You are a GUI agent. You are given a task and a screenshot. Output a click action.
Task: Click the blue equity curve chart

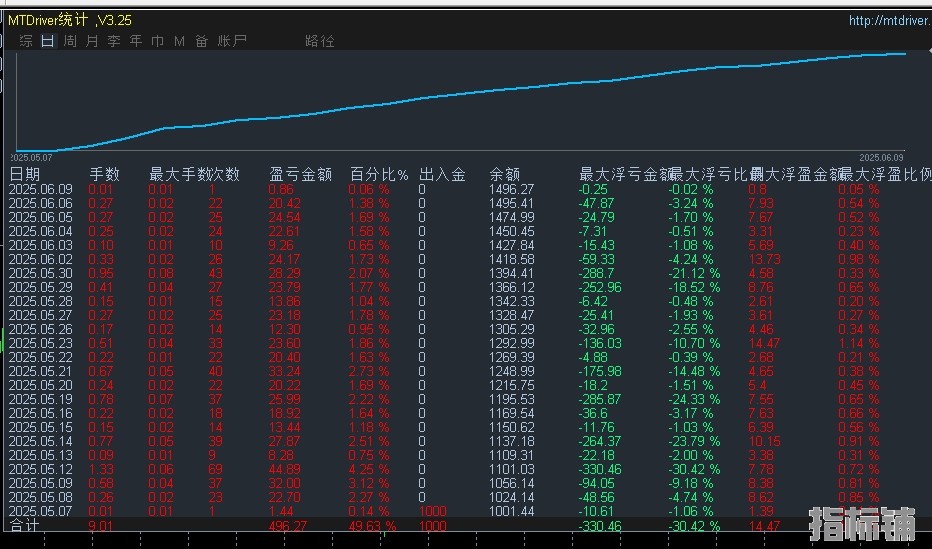[461, 101]
